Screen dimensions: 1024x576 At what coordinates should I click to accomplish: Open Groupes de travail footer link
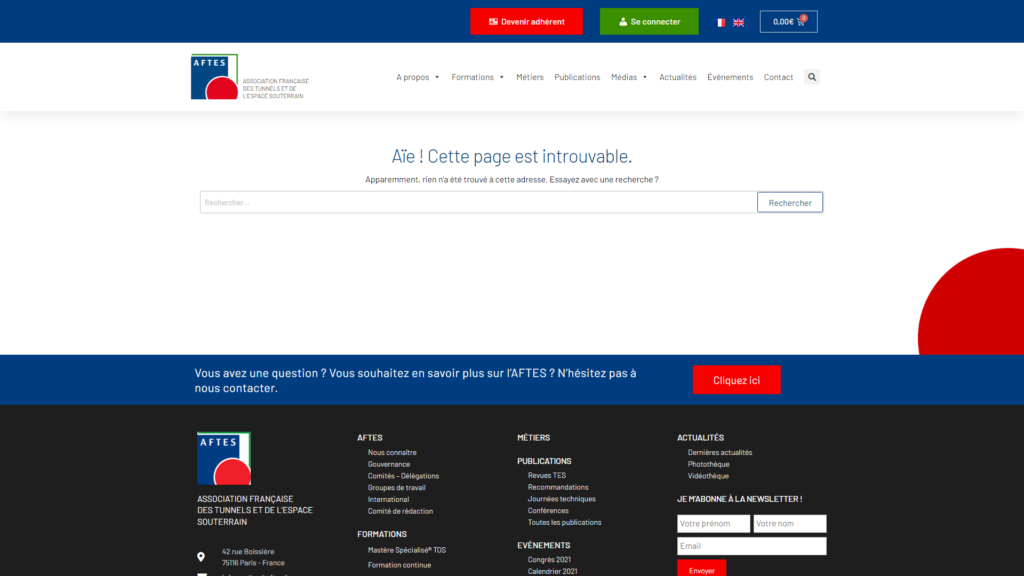pos(396,488)
